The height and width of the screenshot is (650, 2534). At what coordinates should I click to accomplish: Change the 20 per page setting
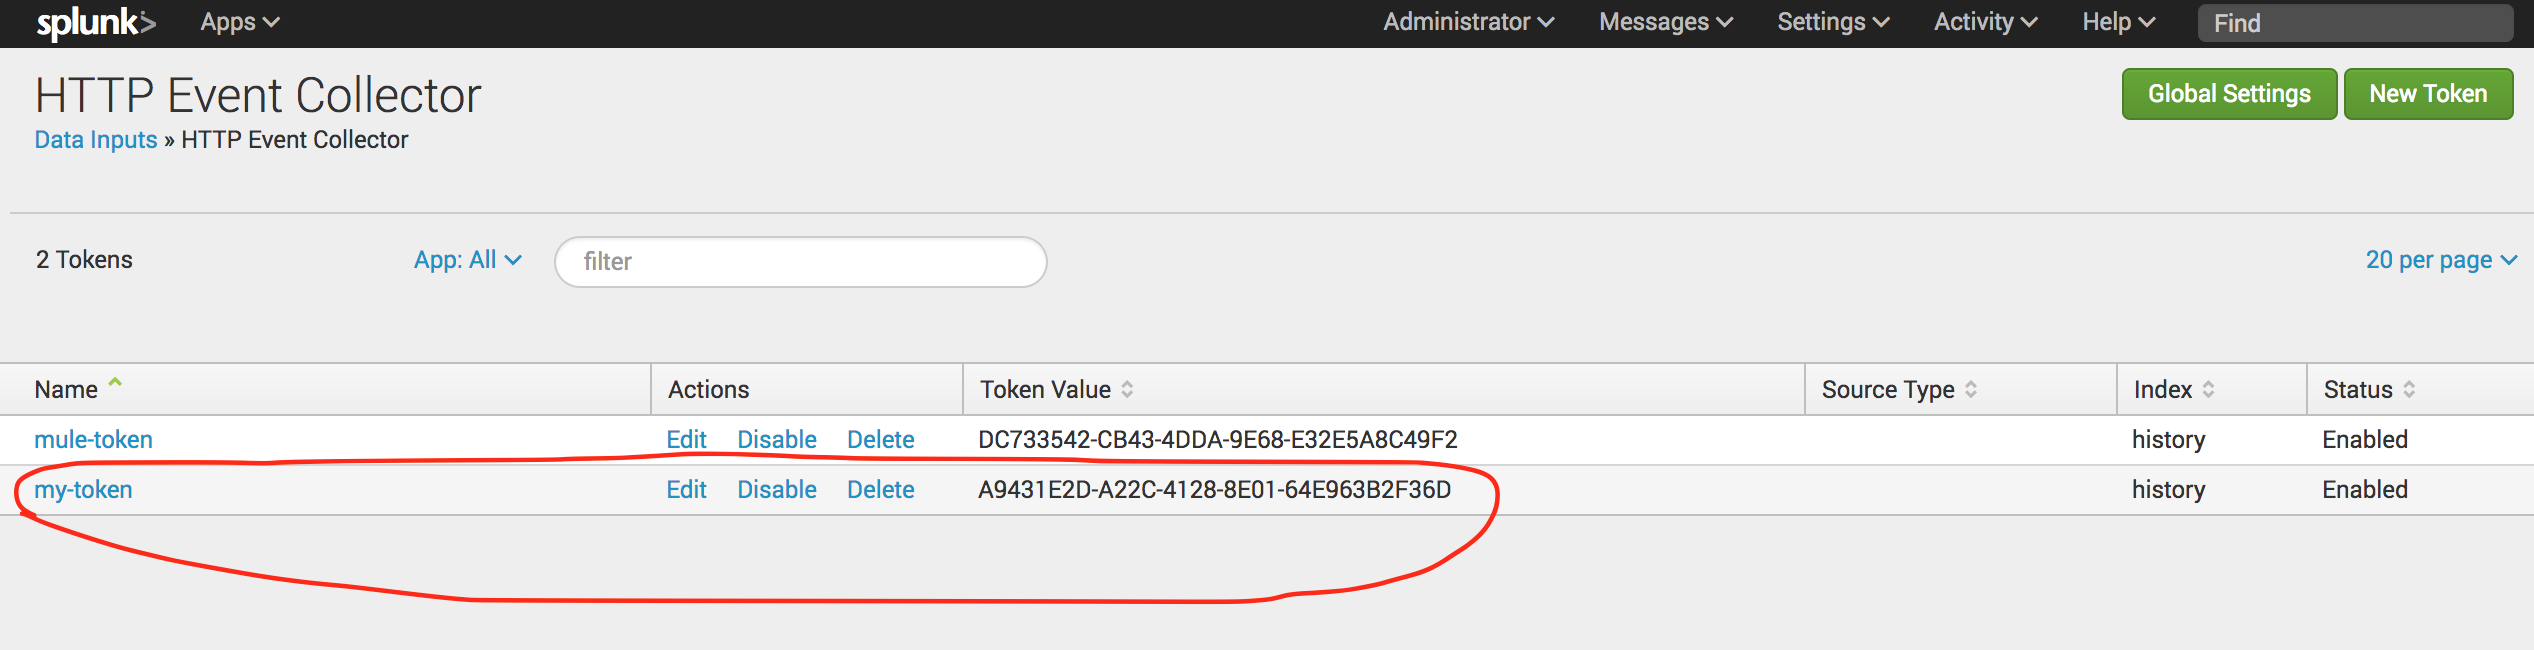coord(2439,260)
